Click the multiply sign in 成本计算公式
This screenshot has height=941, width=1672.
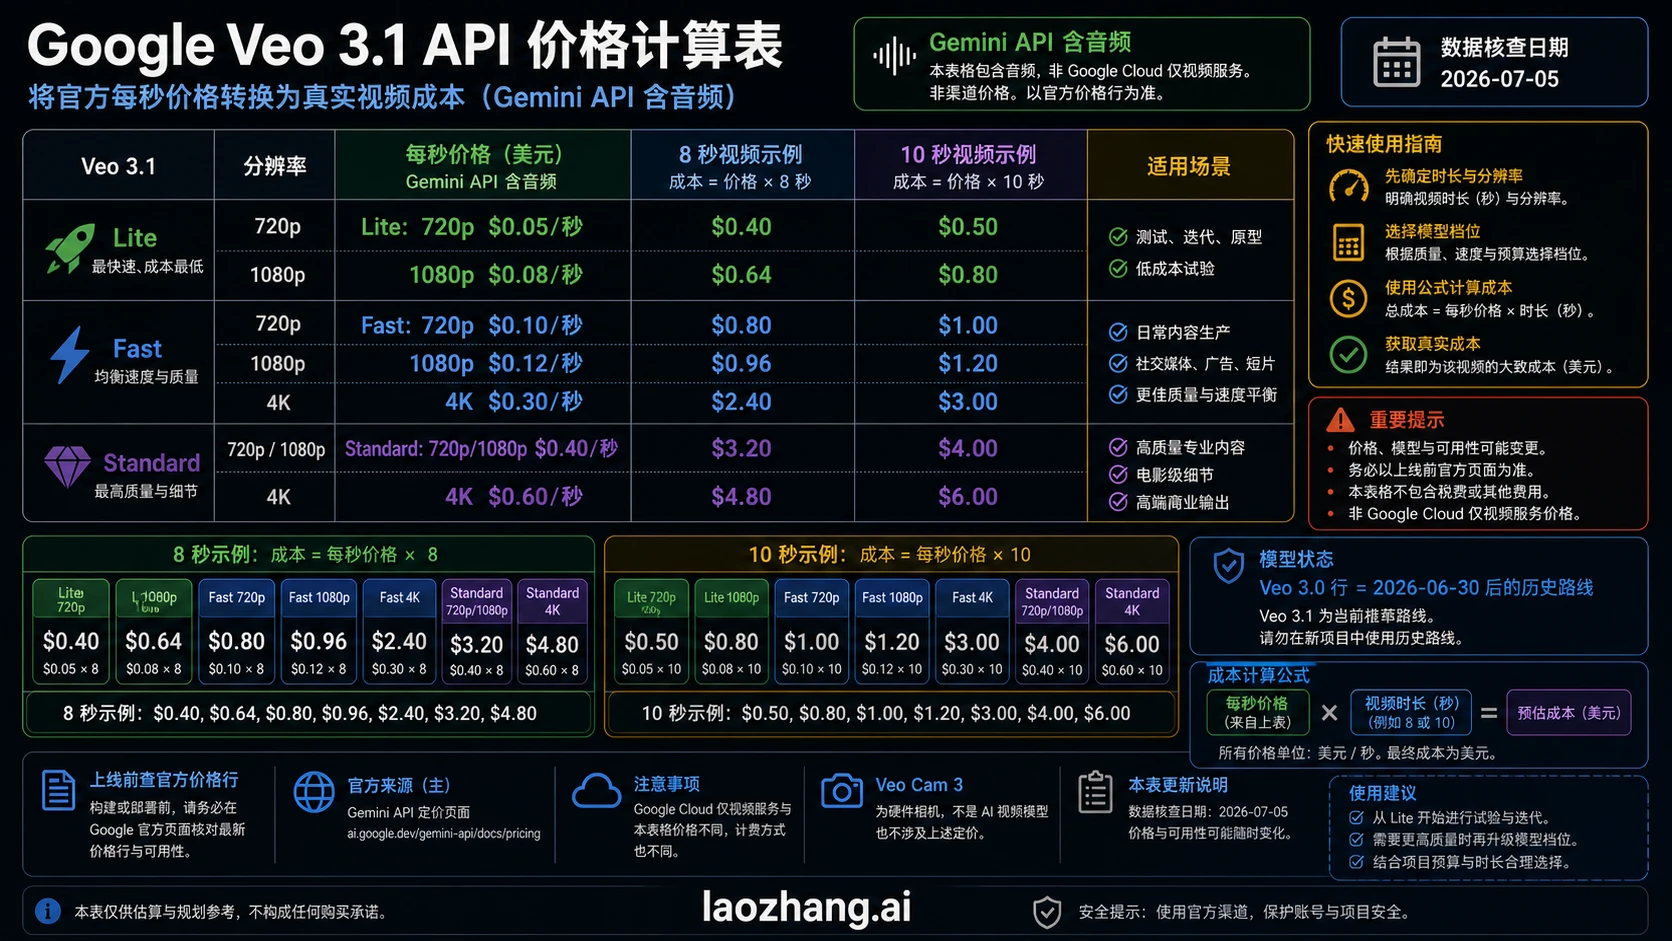tap(1329, 713)
